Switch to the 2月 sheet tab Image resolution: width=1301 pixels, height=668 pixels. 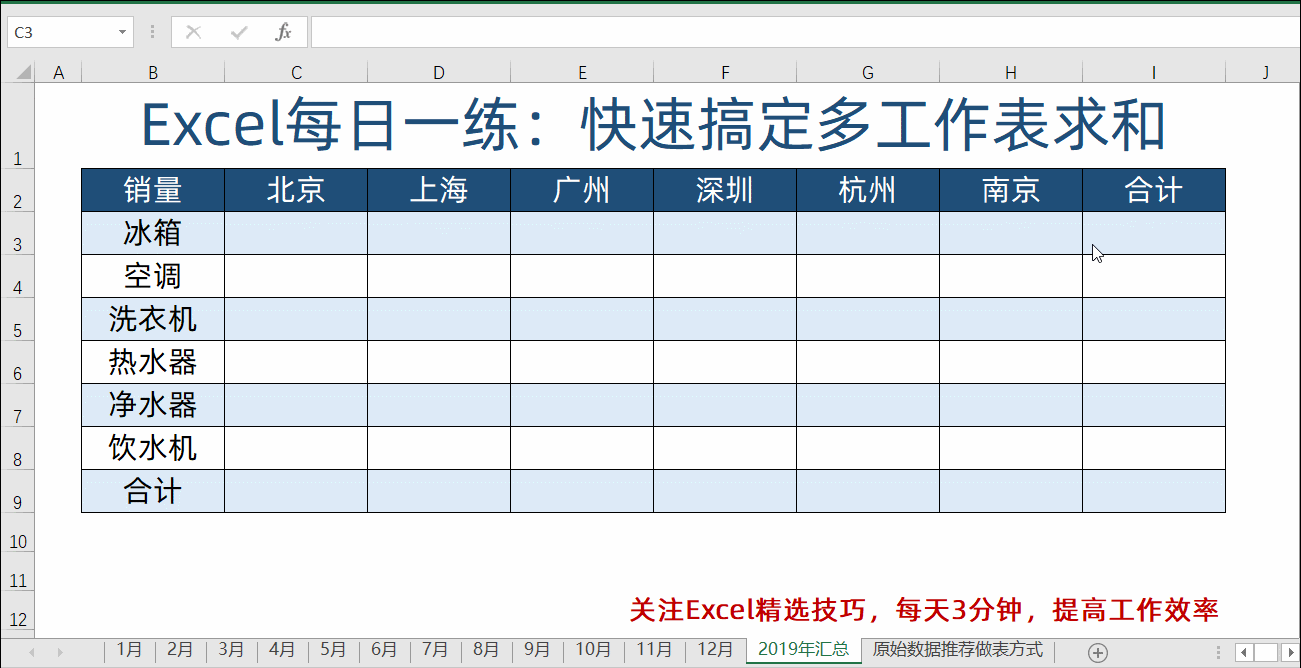[181, 650]
